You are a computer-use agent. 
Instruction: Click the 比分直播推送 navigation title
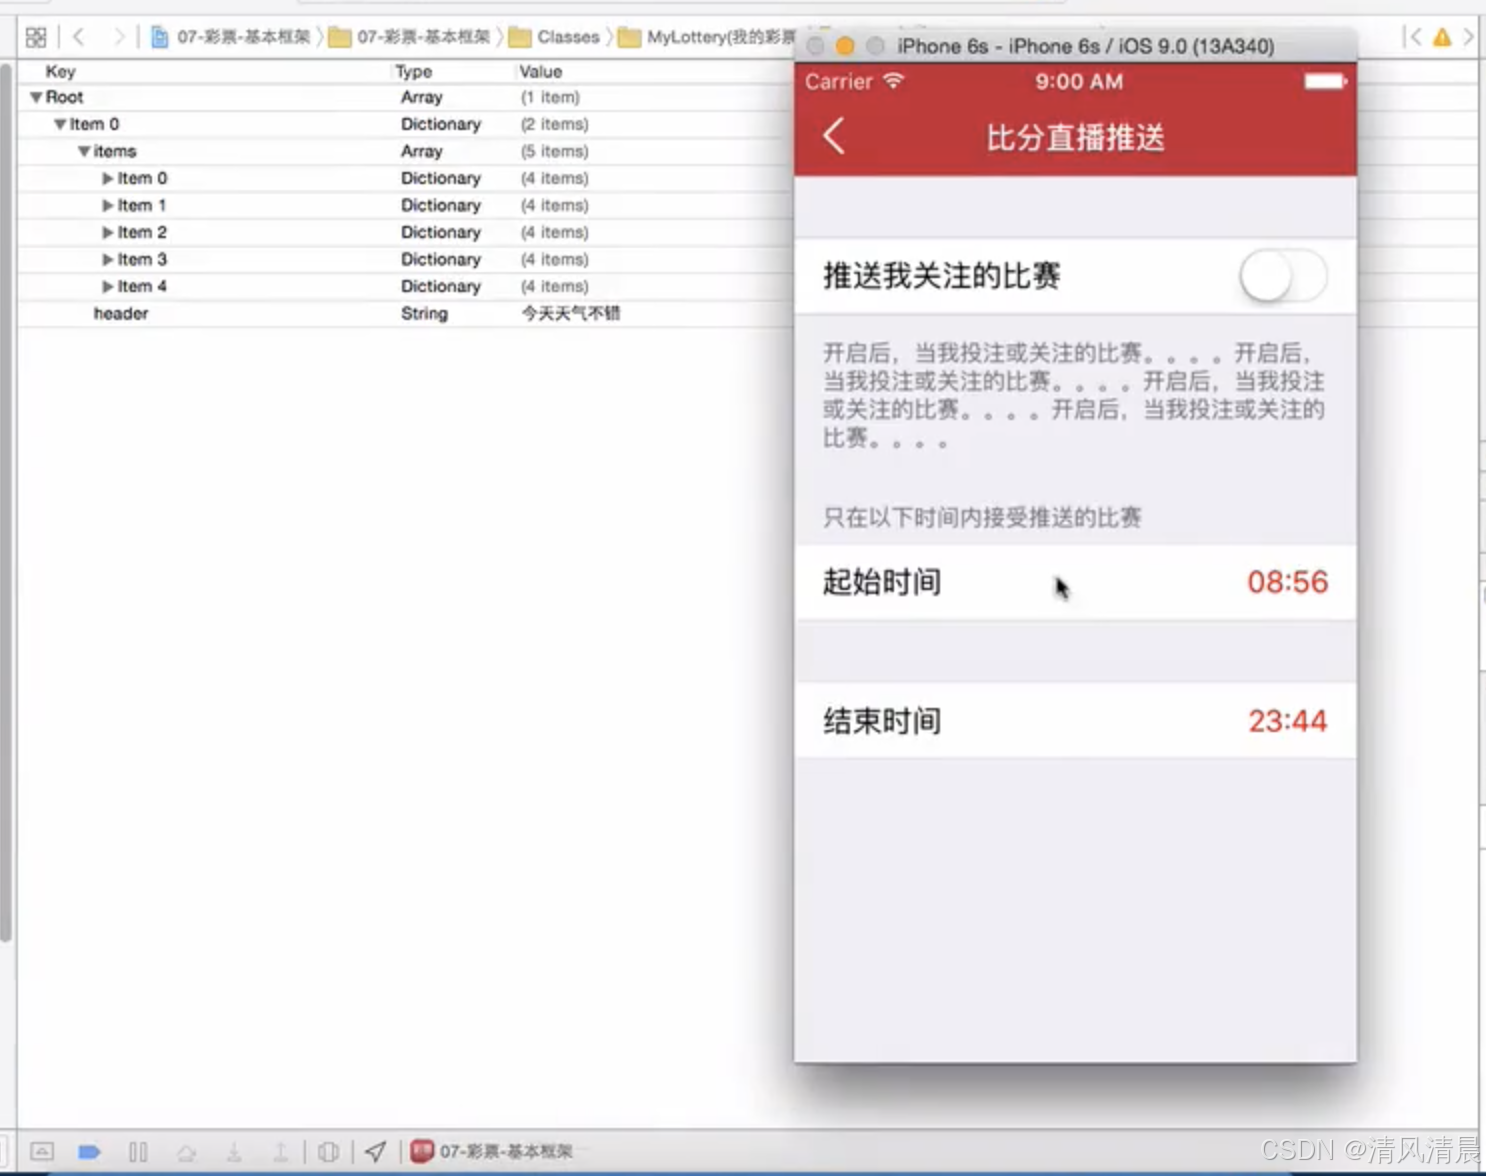pos(1075,138)
